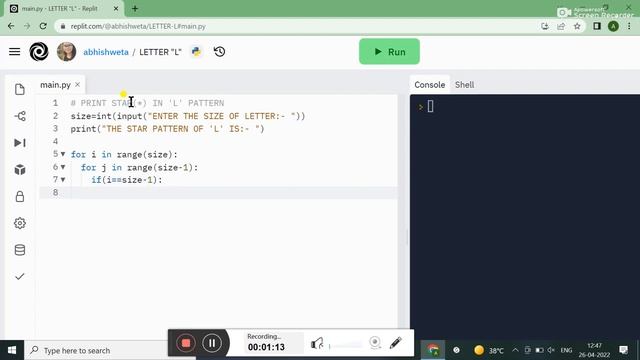This screenshot has width=640, height=360.
Task: Reload the page with refresh icon
Action: point(43,26)
